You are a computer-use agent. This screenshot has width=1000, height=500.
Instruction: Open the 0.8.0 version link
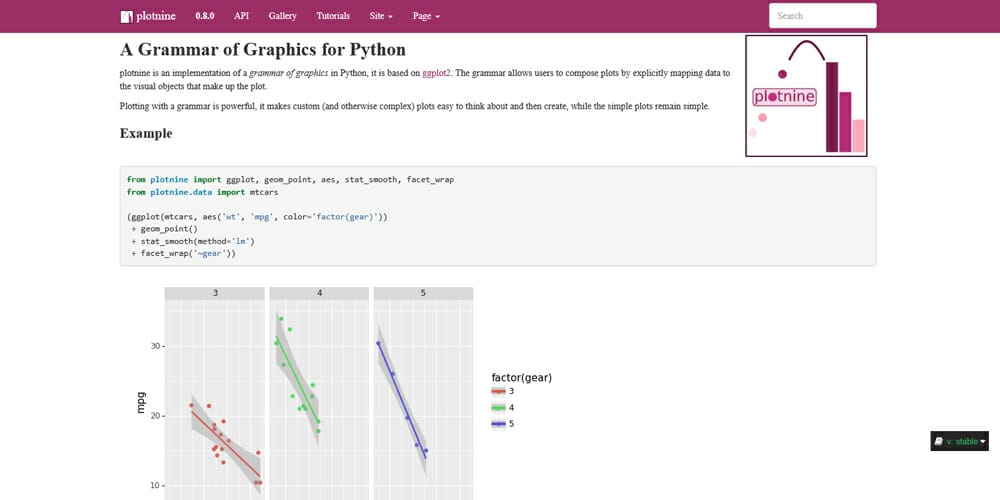205,16
